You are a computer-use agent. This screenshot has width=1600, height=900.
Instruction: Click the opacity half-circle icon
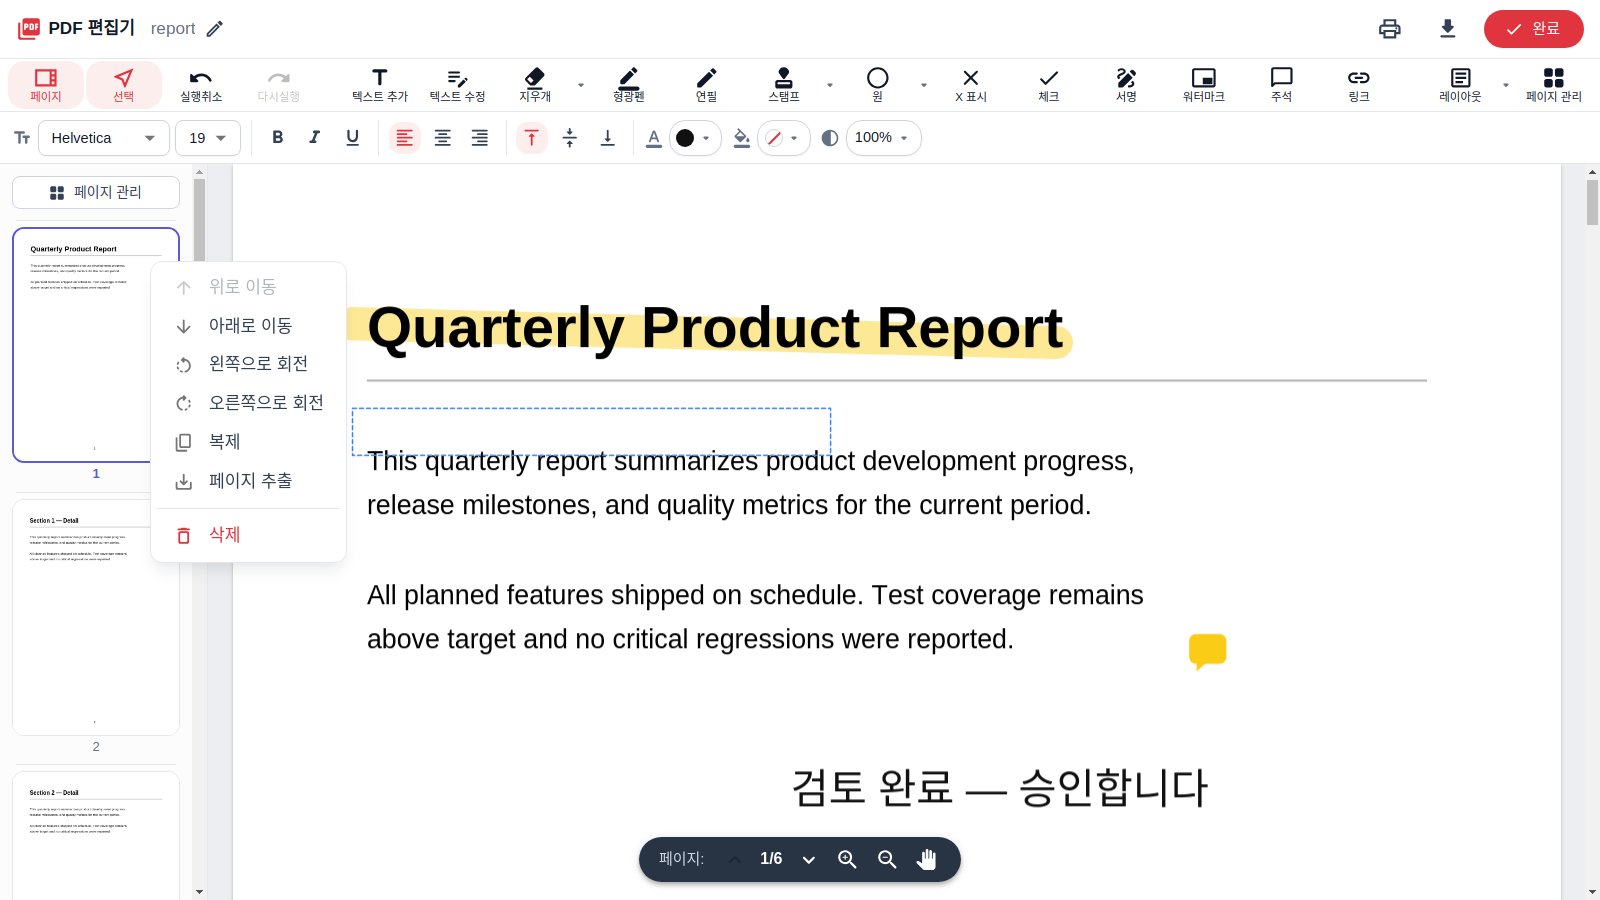tap(830, 138)
